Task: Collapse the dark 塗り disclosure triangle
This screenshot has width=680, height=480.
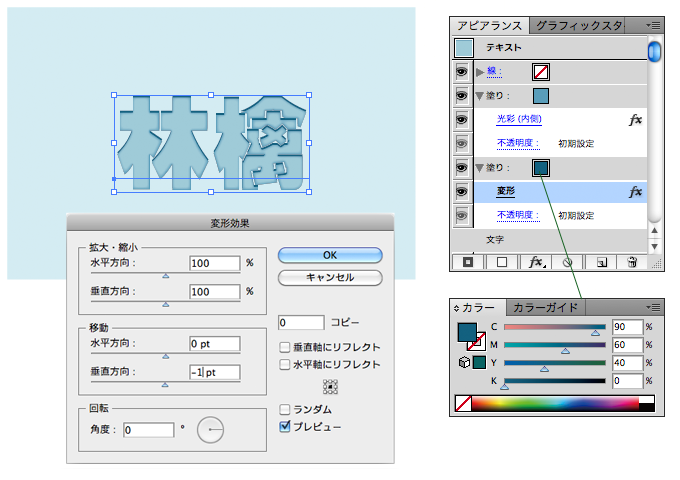Action: tap(479, 168)
